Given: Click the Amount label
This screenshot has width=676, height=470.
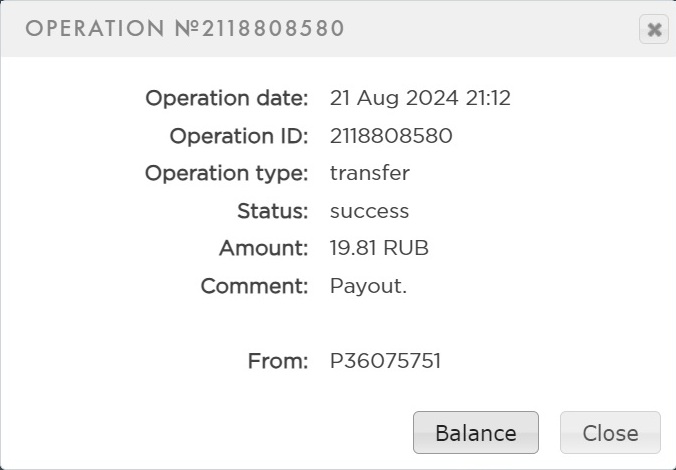Looking at the screenshot, I should coord(263,248).
